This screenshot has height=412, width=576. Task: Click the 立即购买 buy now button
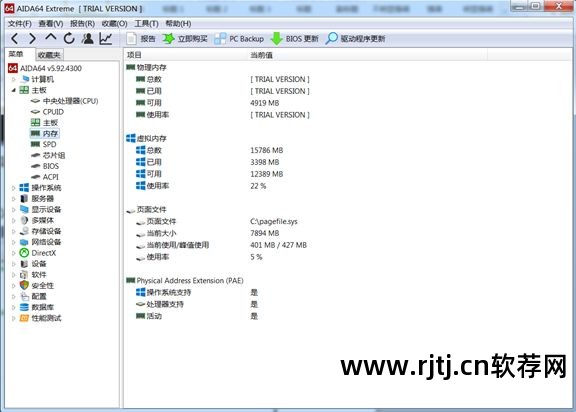click(x=185, y=39)
